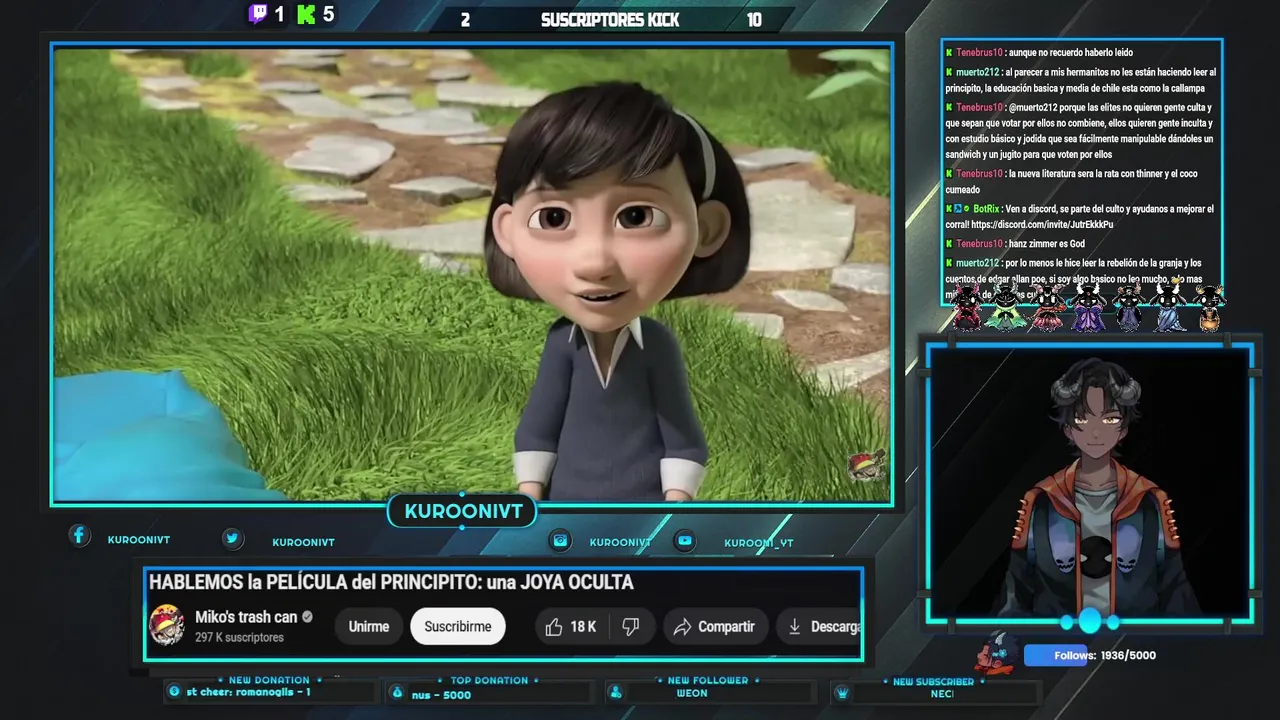Image resolution: width=1280 pixels, height=720 pixels.
Task: Open the Miko's trash can channel name
Action: click(246, 617)
